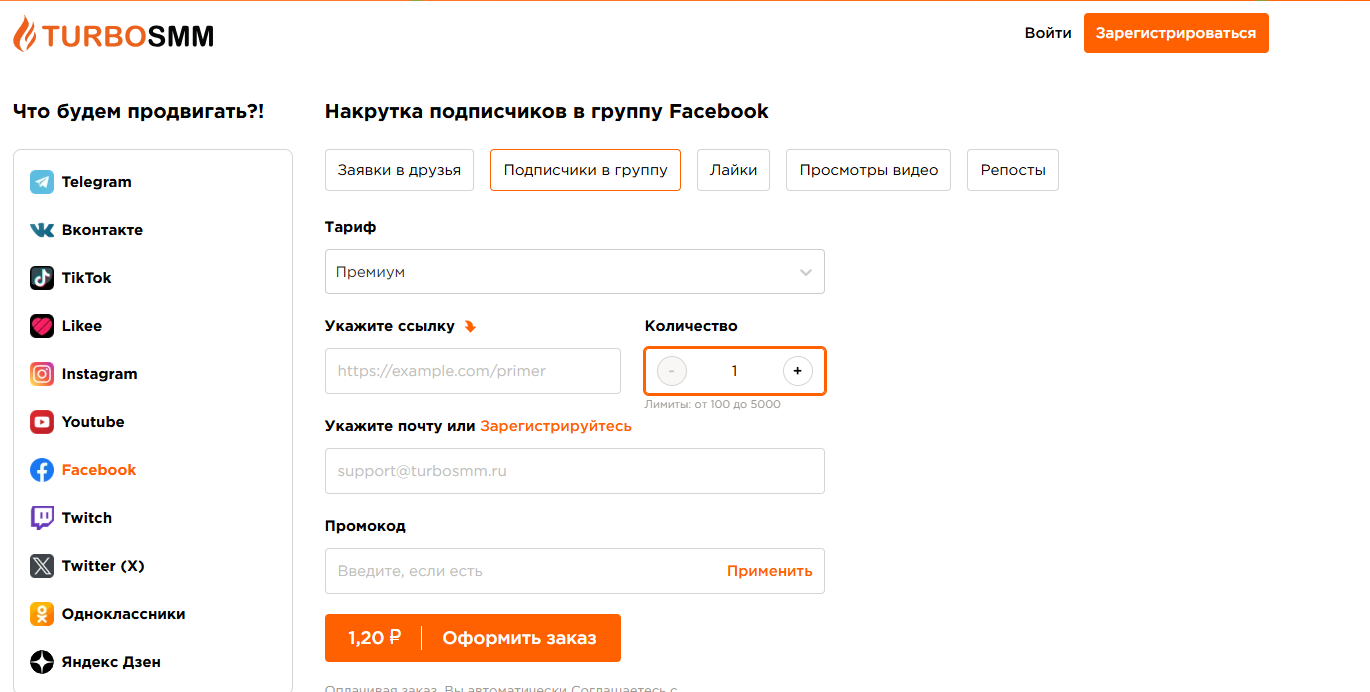This screenshot has height=692, width=1370.
Task: Open the Тариф Премиум dropdown
Action: (x=575, y=272)
